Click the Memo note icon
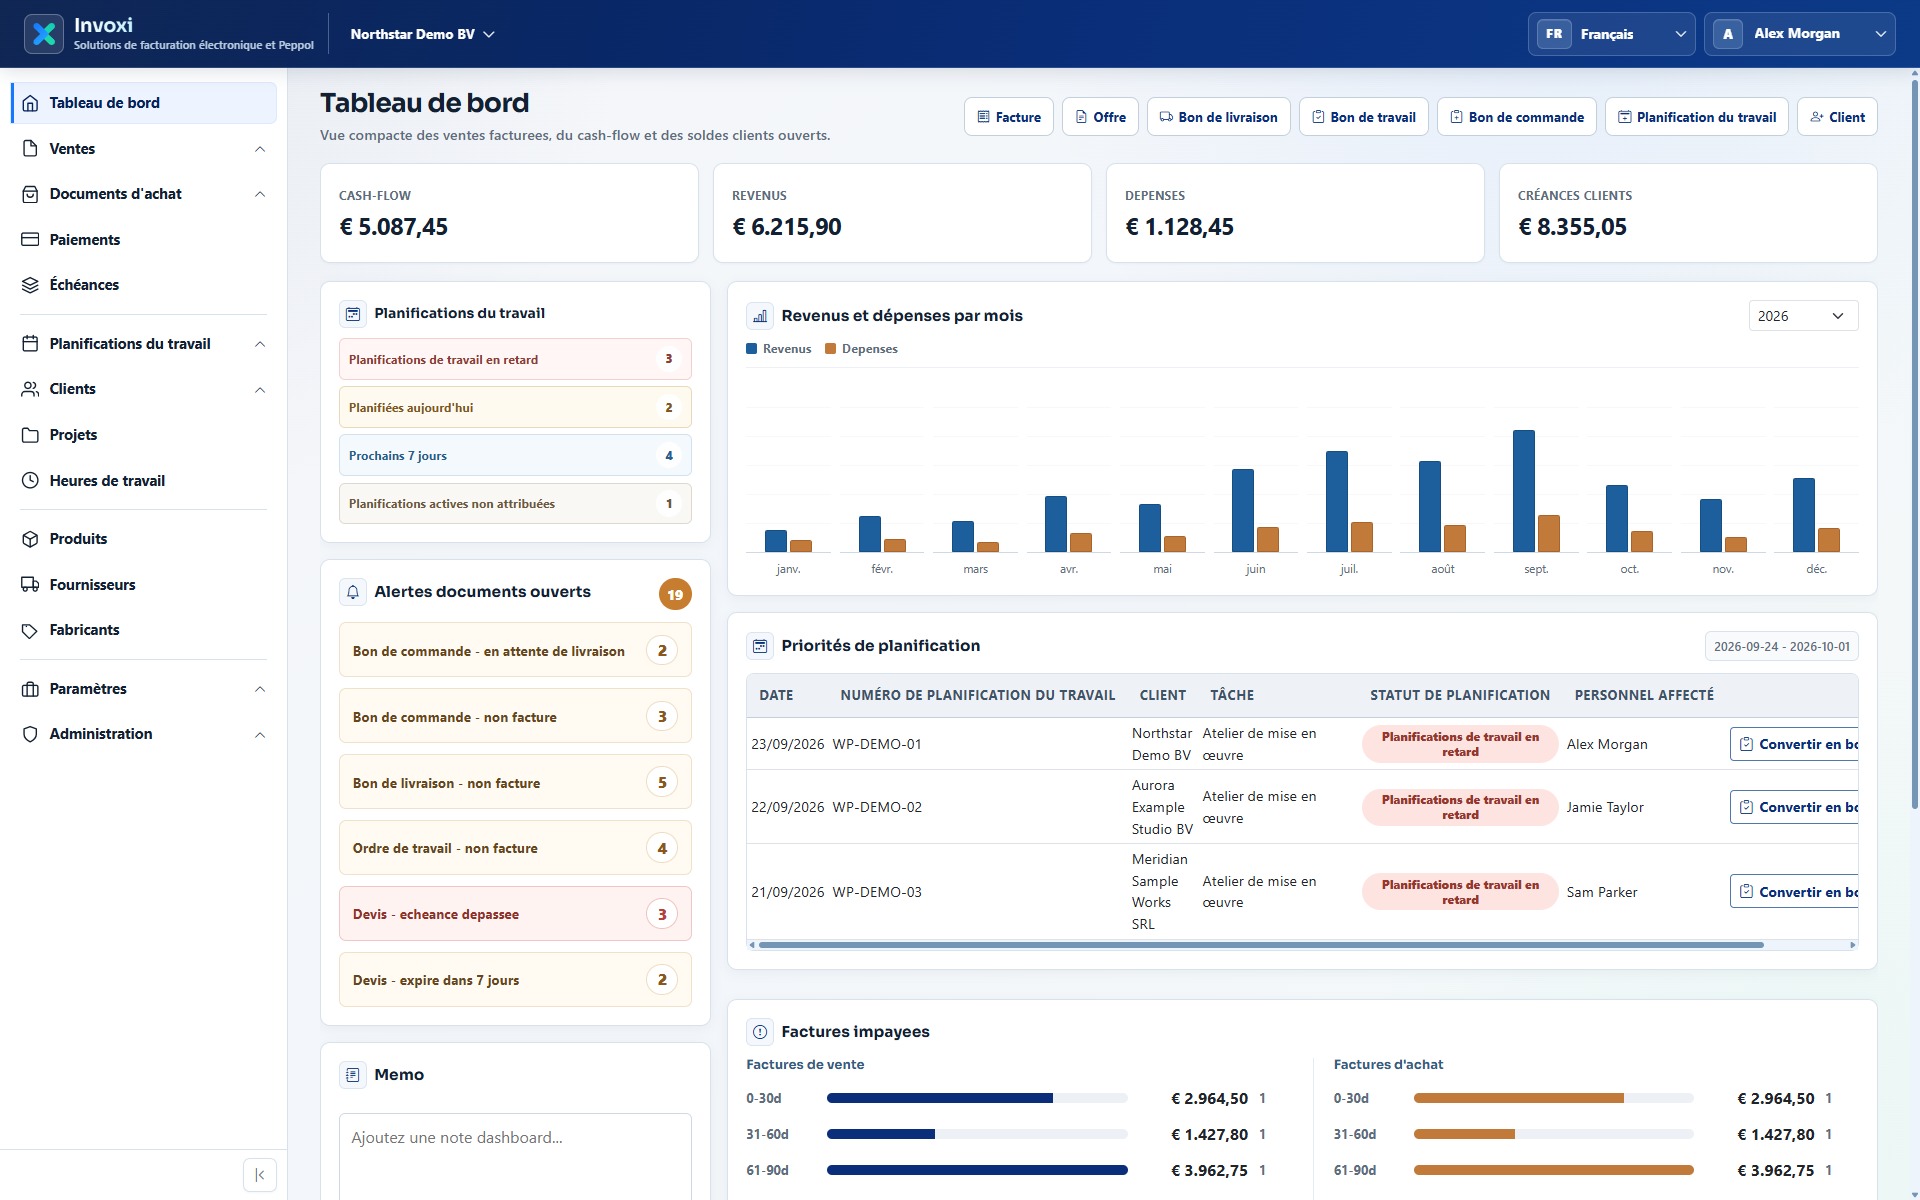 tap(353, 1075)
